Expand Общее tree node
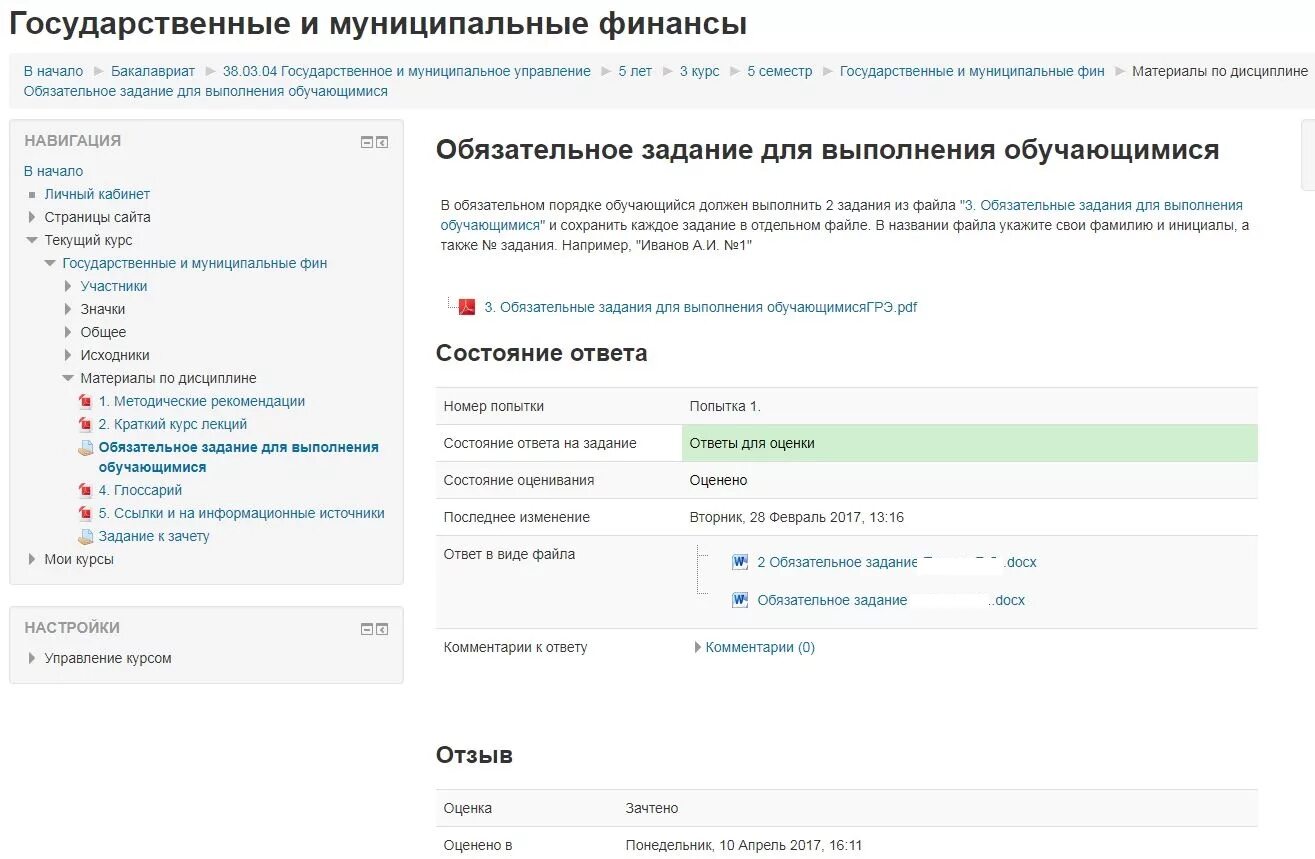The image size is (1315, 859). (68, 332)
